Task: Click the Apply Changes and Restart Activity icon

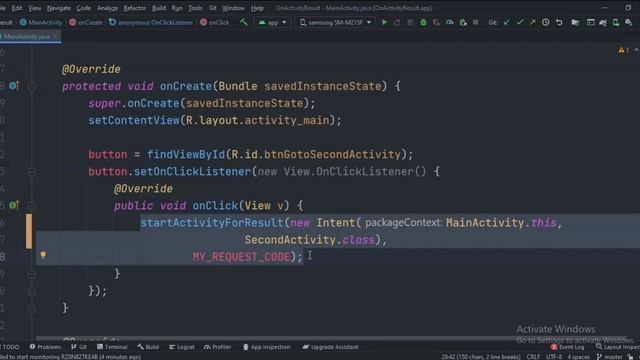Action: coord(397,22)
